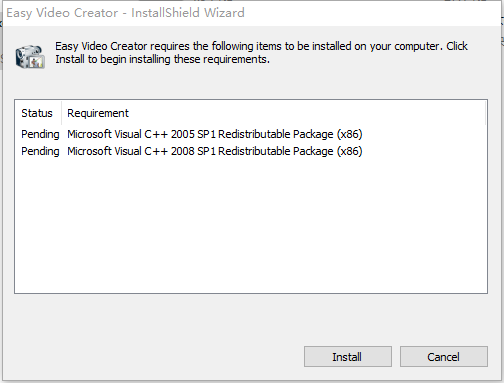The image size is (504, 383).
Task: Click the (x86) label of the 2008 package
Action: 349,151
